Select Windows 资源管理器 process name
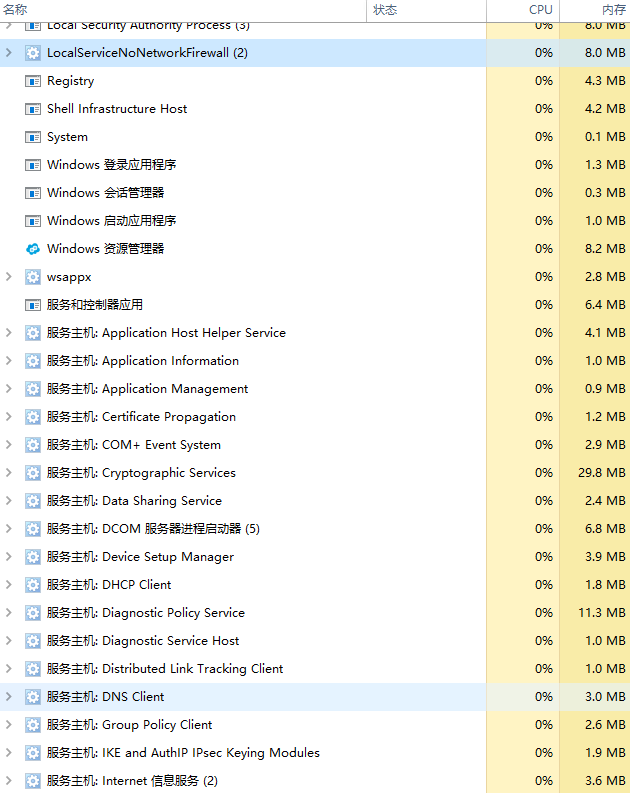630x793 pixels. click(x=106, y=249)
